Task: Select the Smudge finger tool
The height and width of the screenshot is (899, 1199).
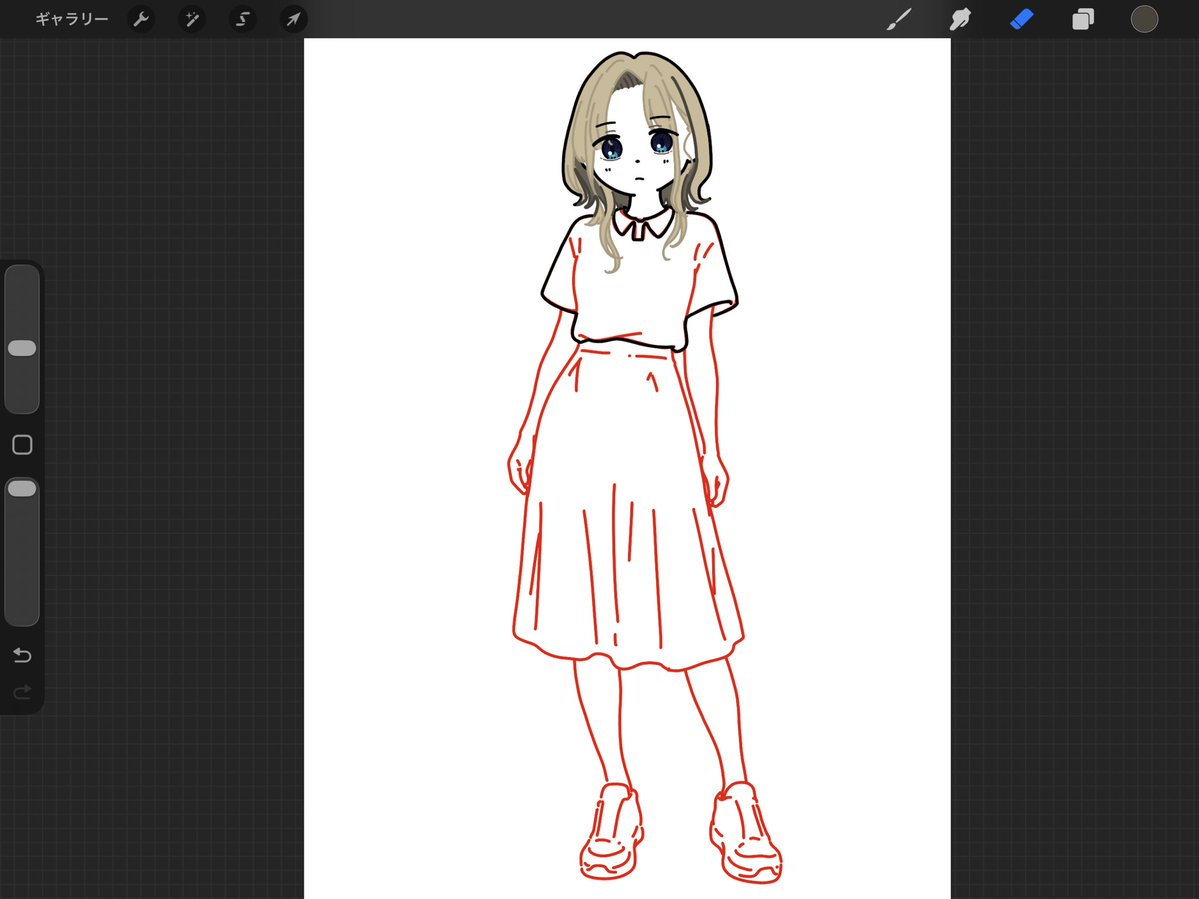Action: tap(960, 19)
